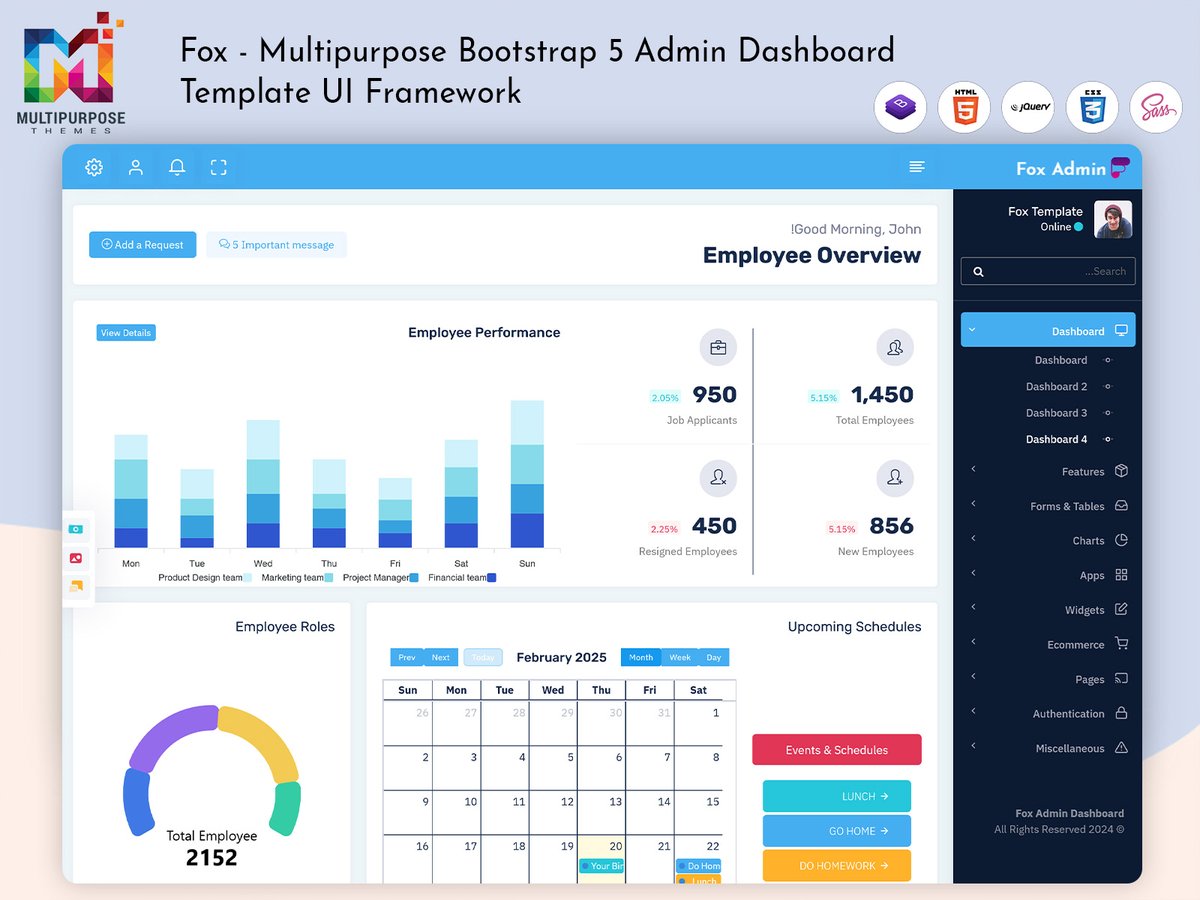Switch calendar to Month view
This screenshot has width=1200, height=900.
pyautogui.click(x=641, y=657)
